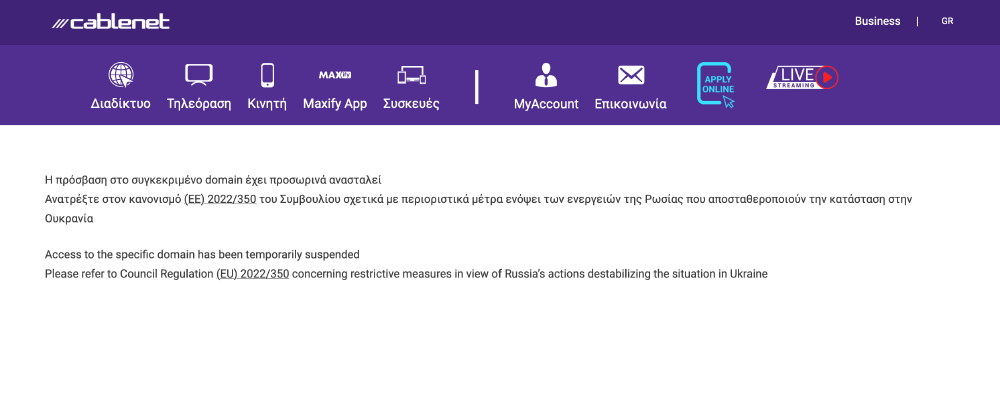Open the MAX TV Maxify icon

point(335,75)
